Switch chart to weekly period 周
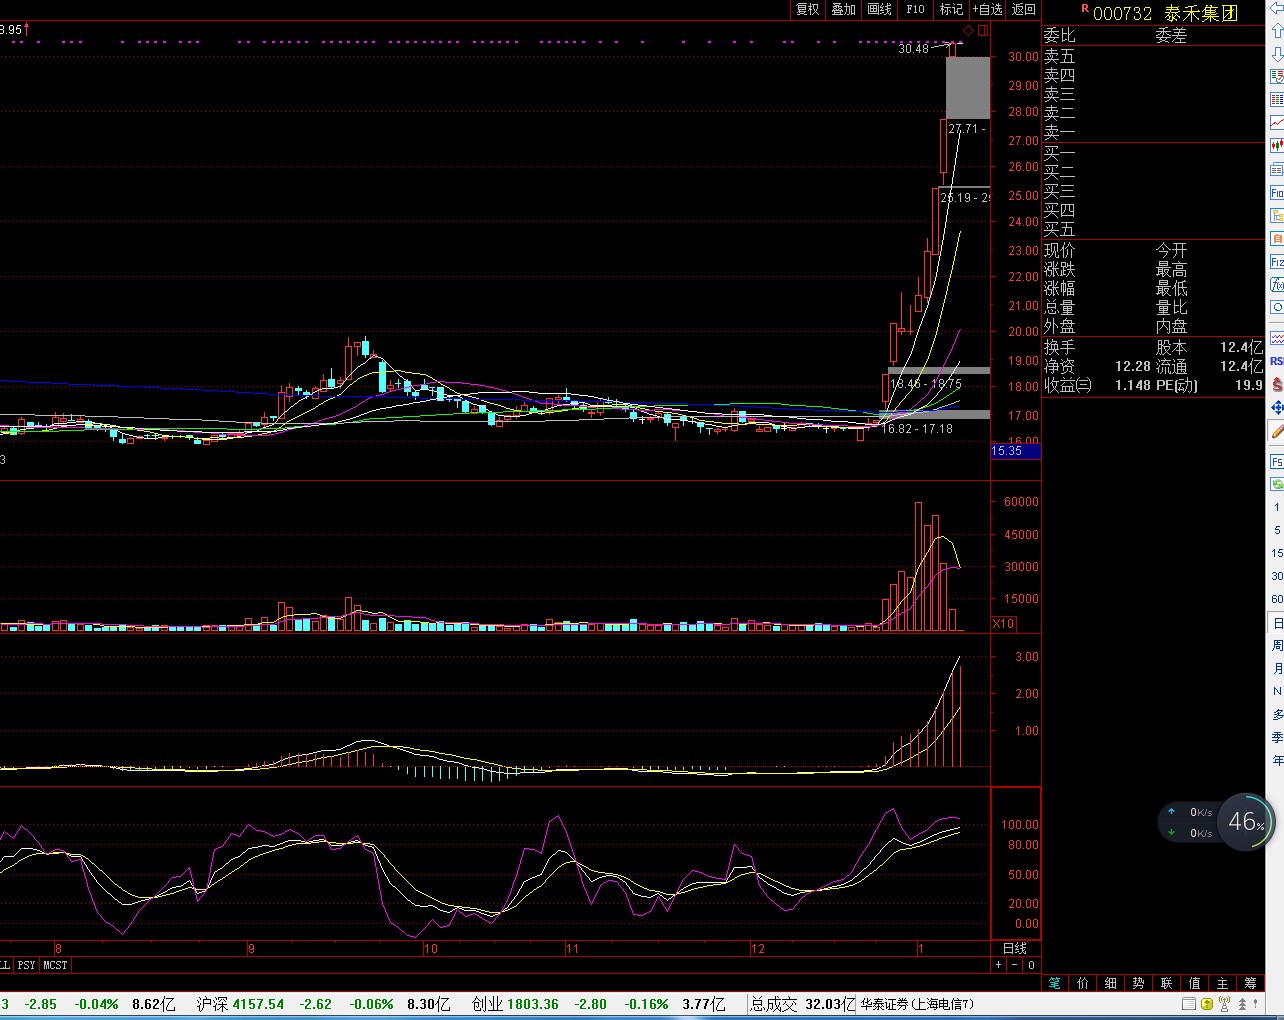Image resolution: width=1284 pixels, height=1020 pixels. (x=1277, y=645)
